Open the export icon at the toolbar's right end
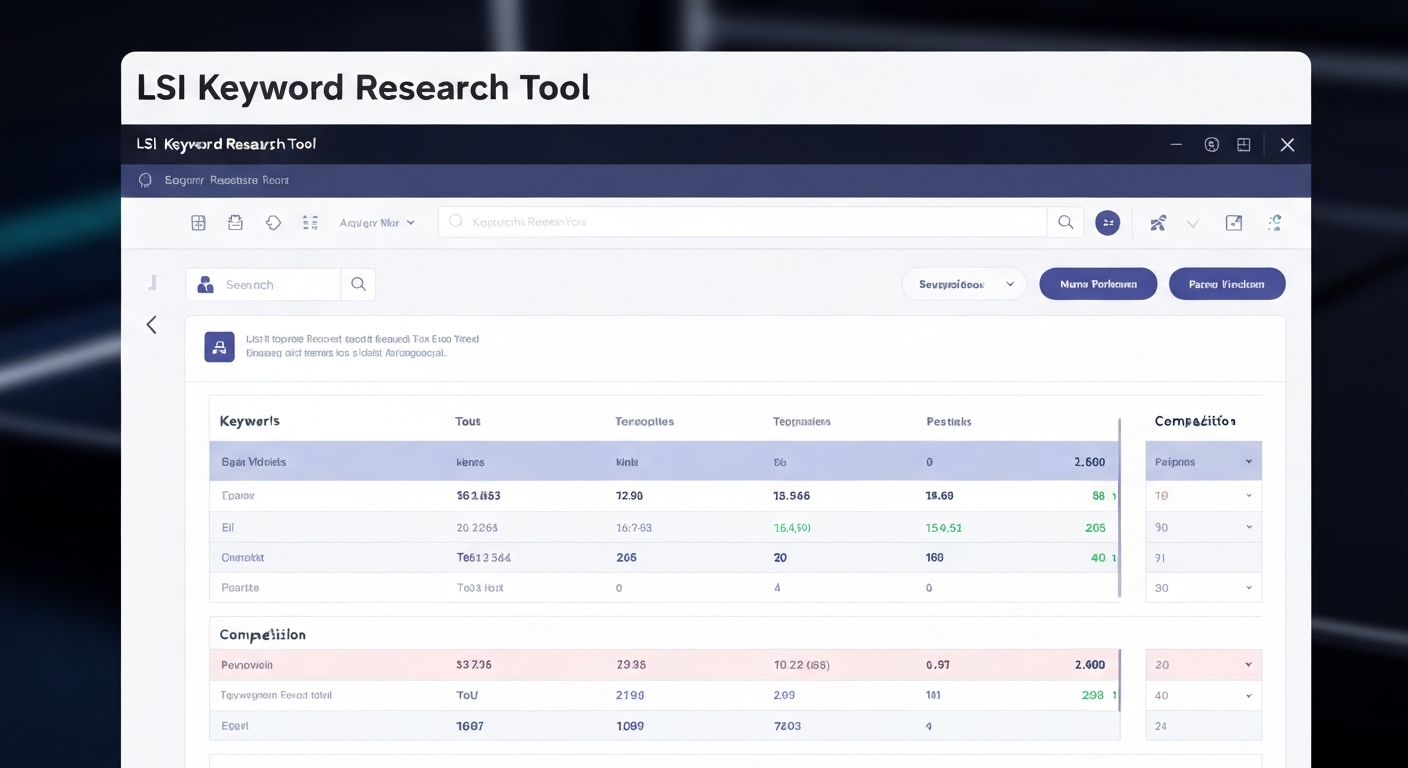 coord(1233,222)
